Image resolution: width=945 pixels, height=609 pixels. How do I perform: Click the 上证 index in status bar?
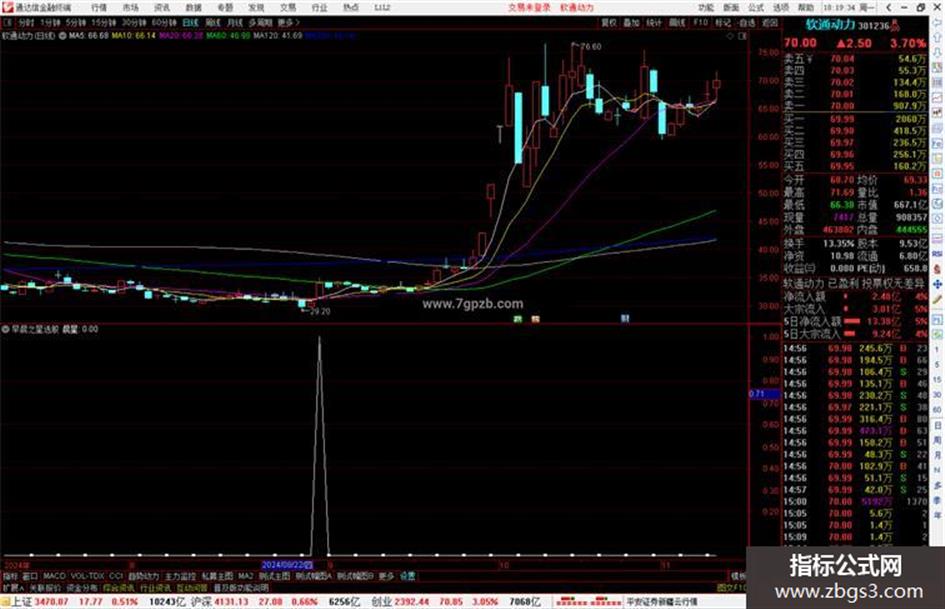pos(21,602)
